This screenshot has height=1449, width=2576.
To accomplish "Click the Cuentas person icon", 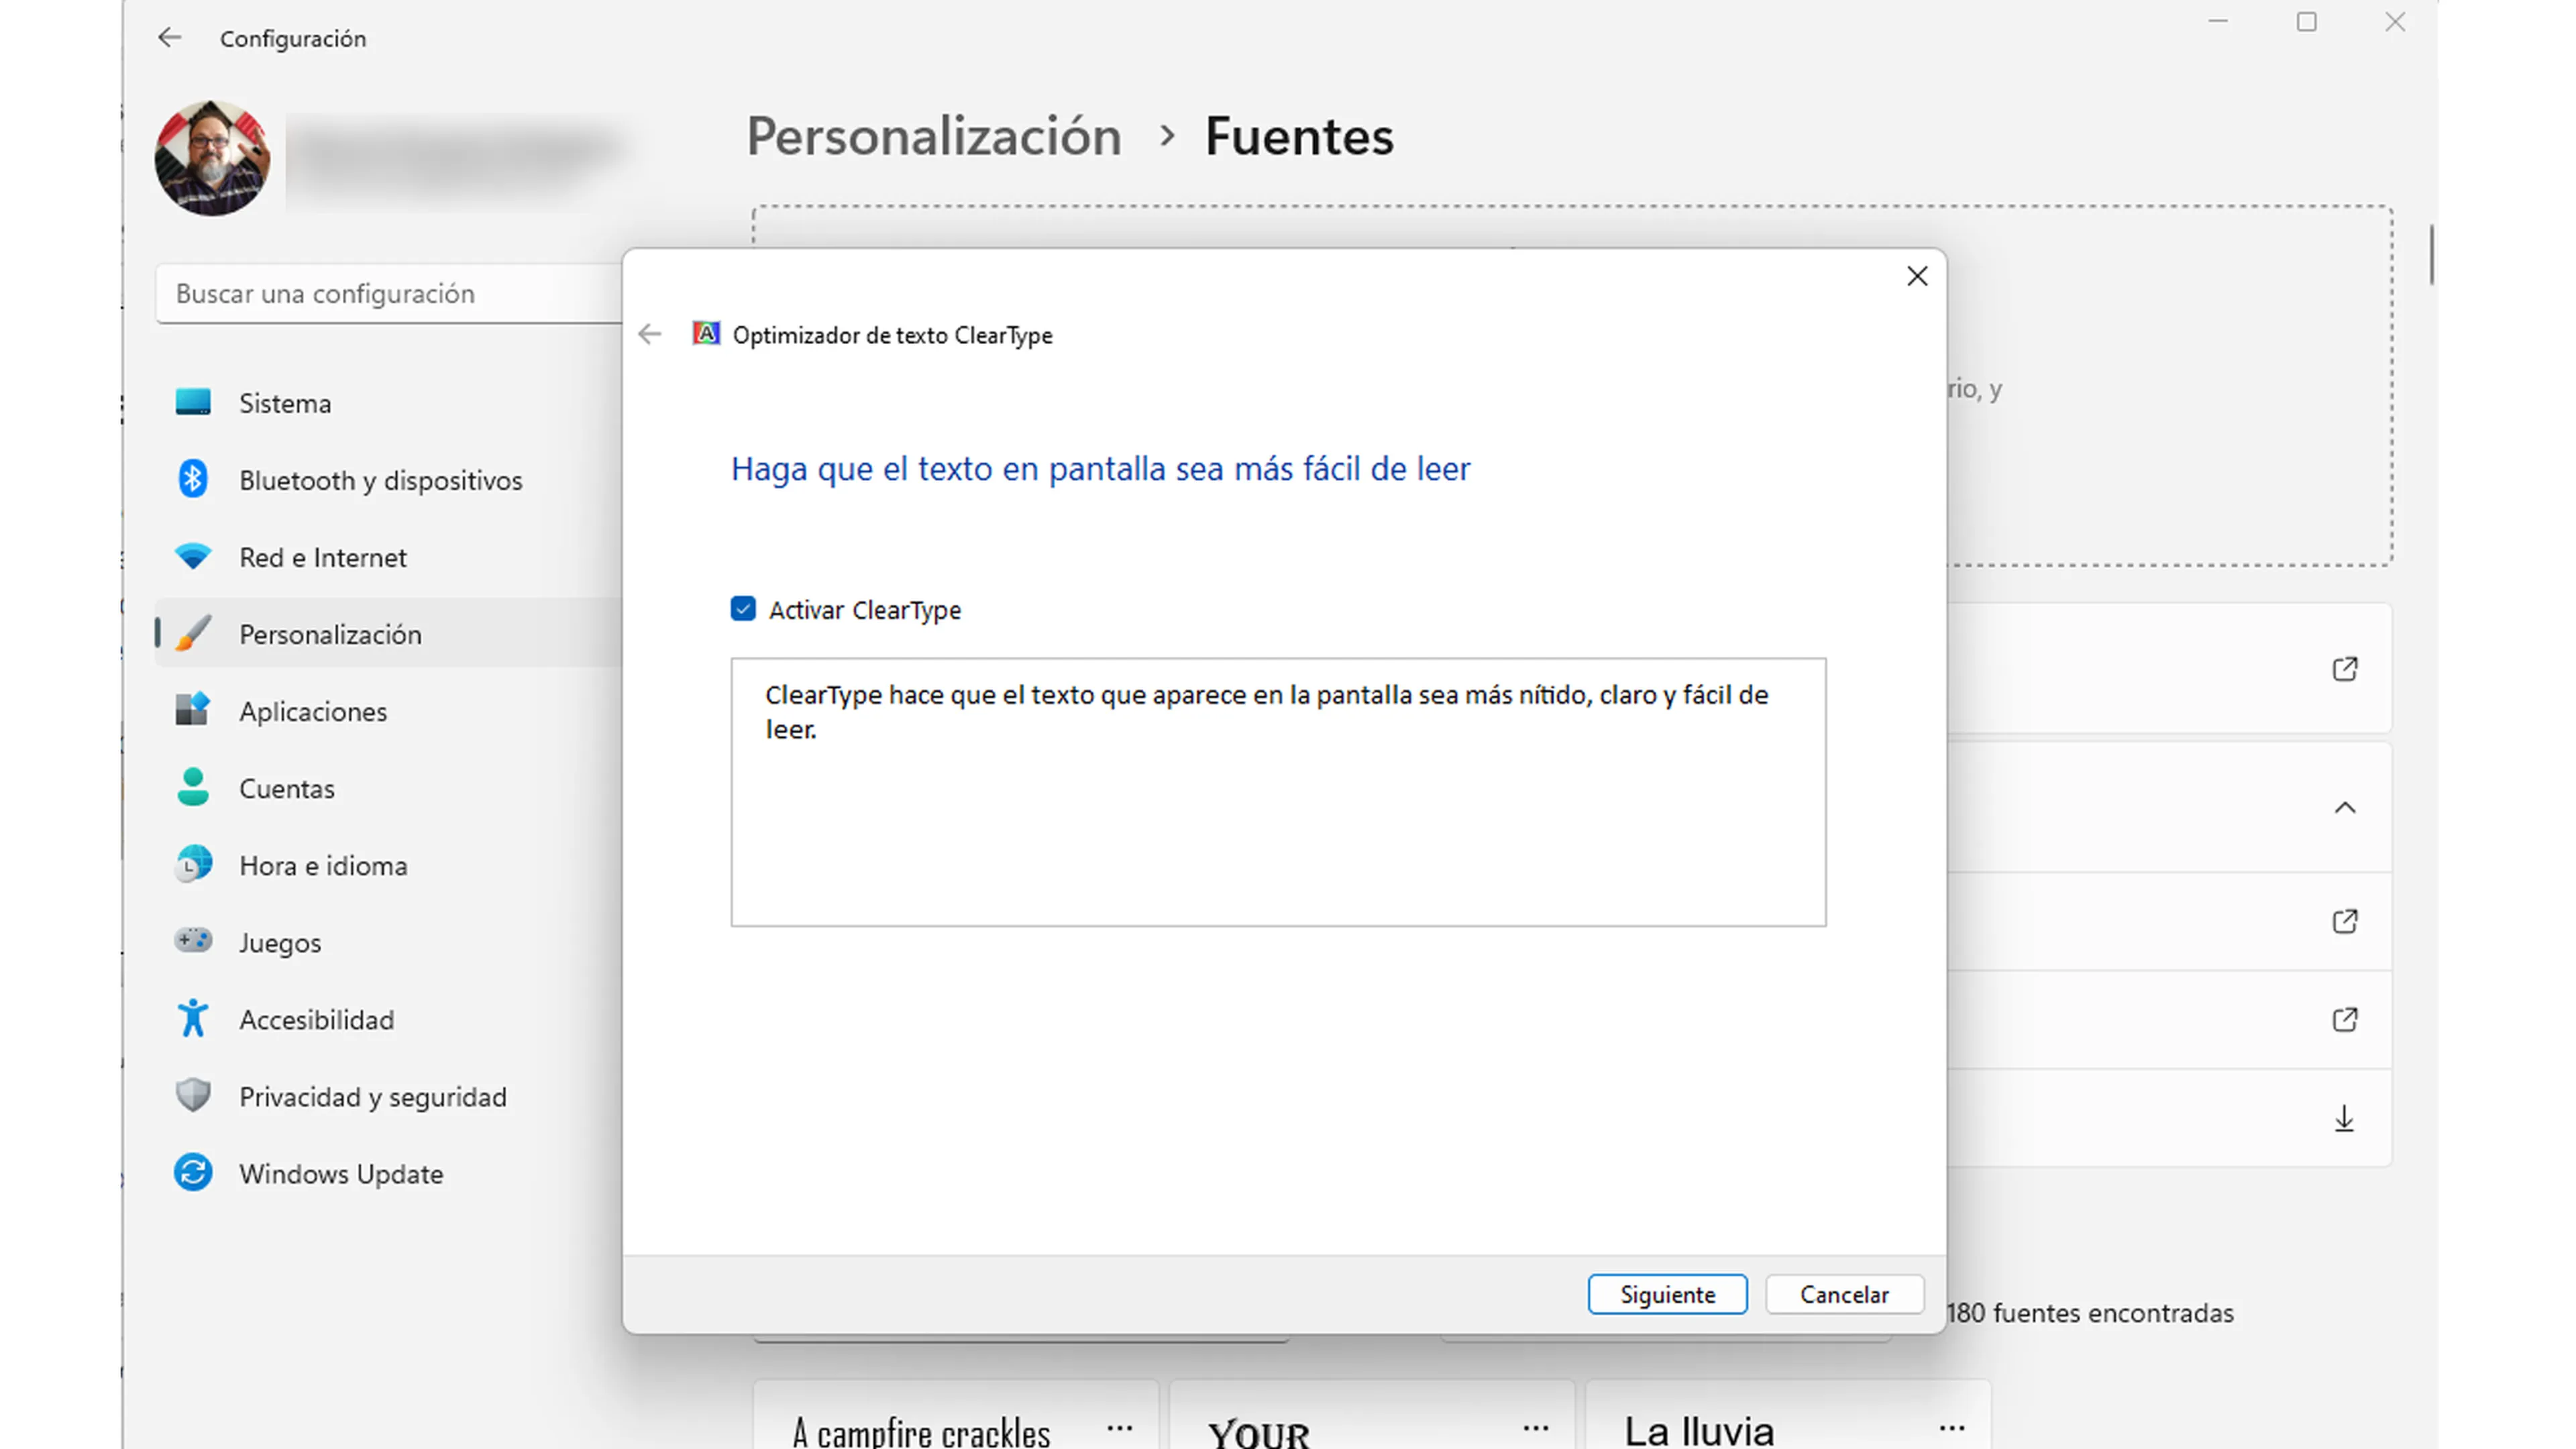I will coord(193,787).
